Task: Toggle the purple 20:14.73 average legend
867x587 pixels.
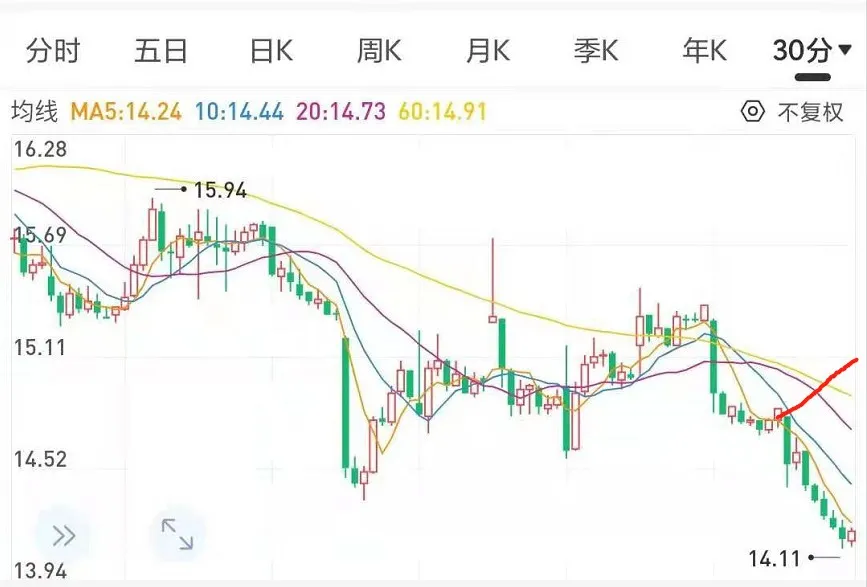Action: 341,112
